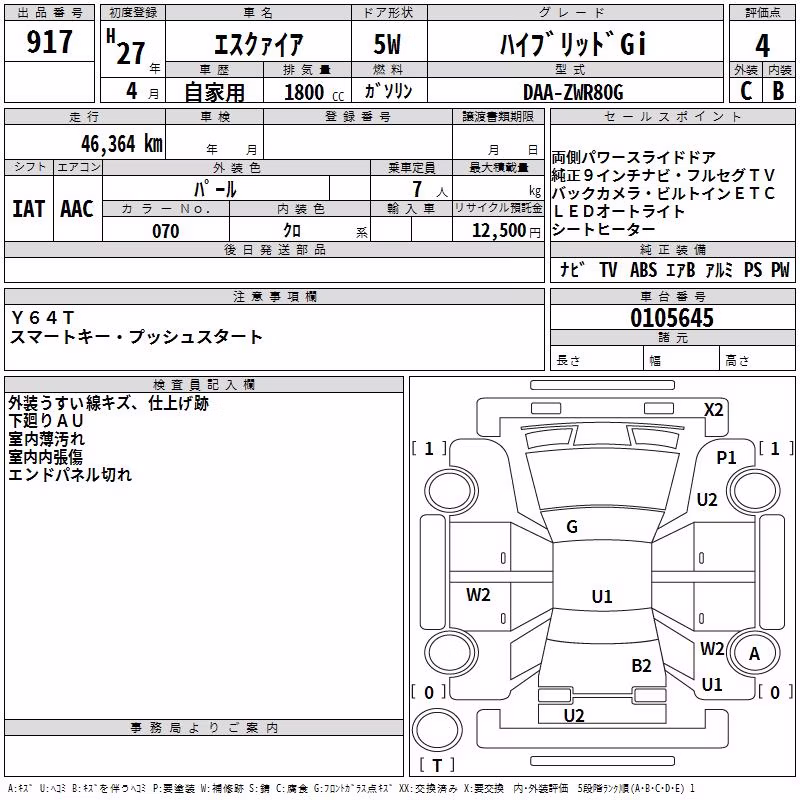Select the wheel marked A on the diagram

tap(754, 654)
